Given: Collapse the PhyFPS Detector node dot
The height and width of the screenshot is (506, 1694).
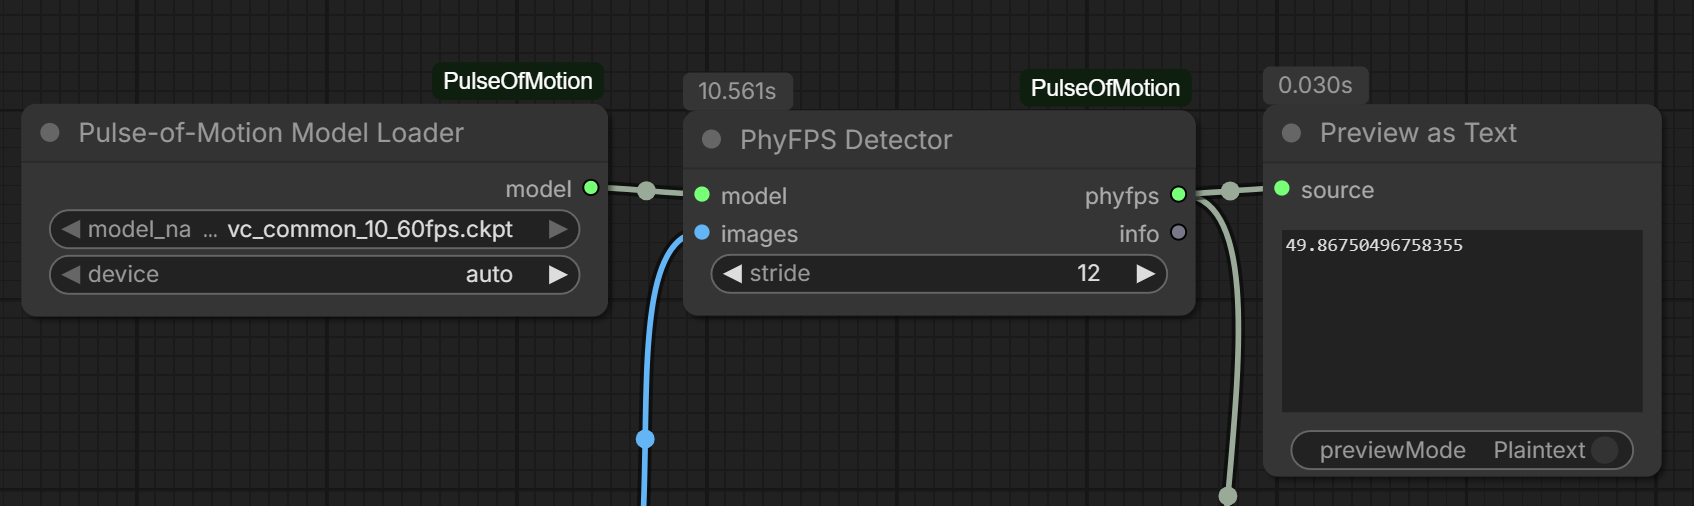Looking at the screenshot, I should tap(712, 140).
